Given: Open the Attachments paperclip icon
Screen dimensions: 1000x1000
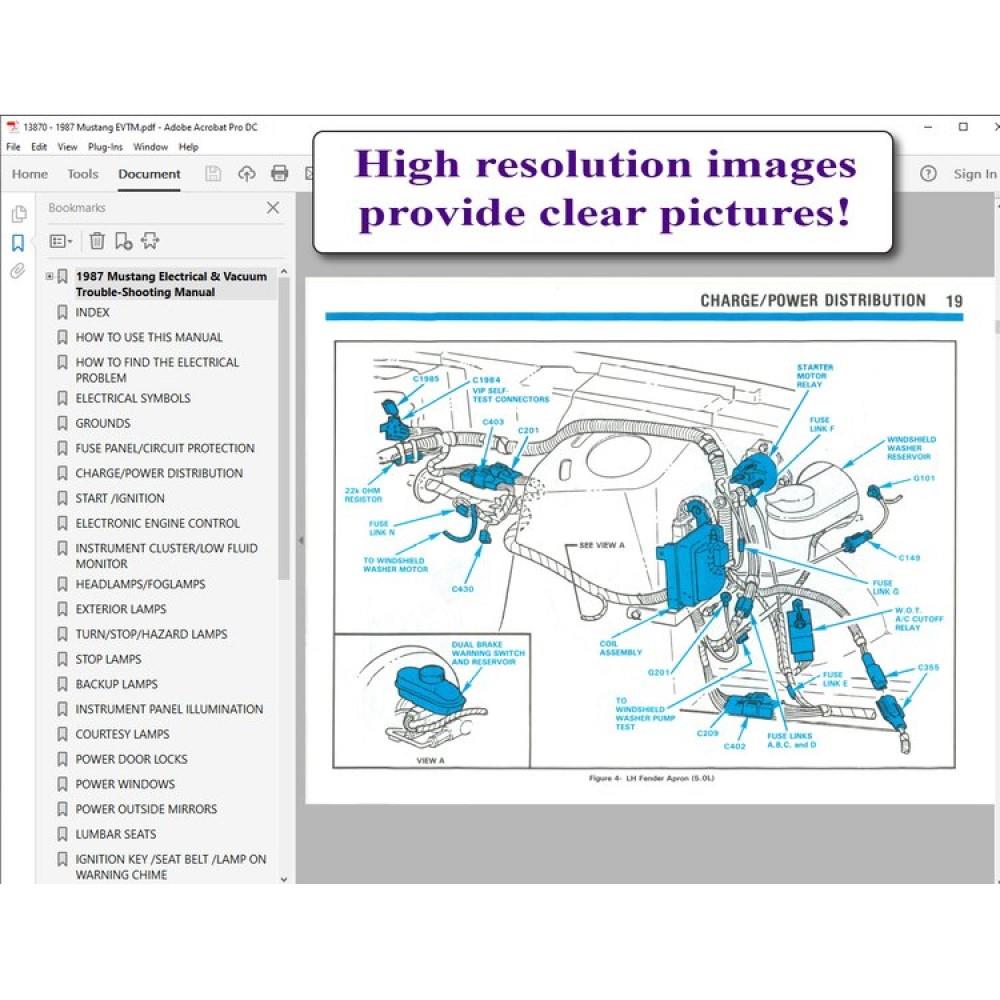Looking at the screenshot, I should coord(17,271).
